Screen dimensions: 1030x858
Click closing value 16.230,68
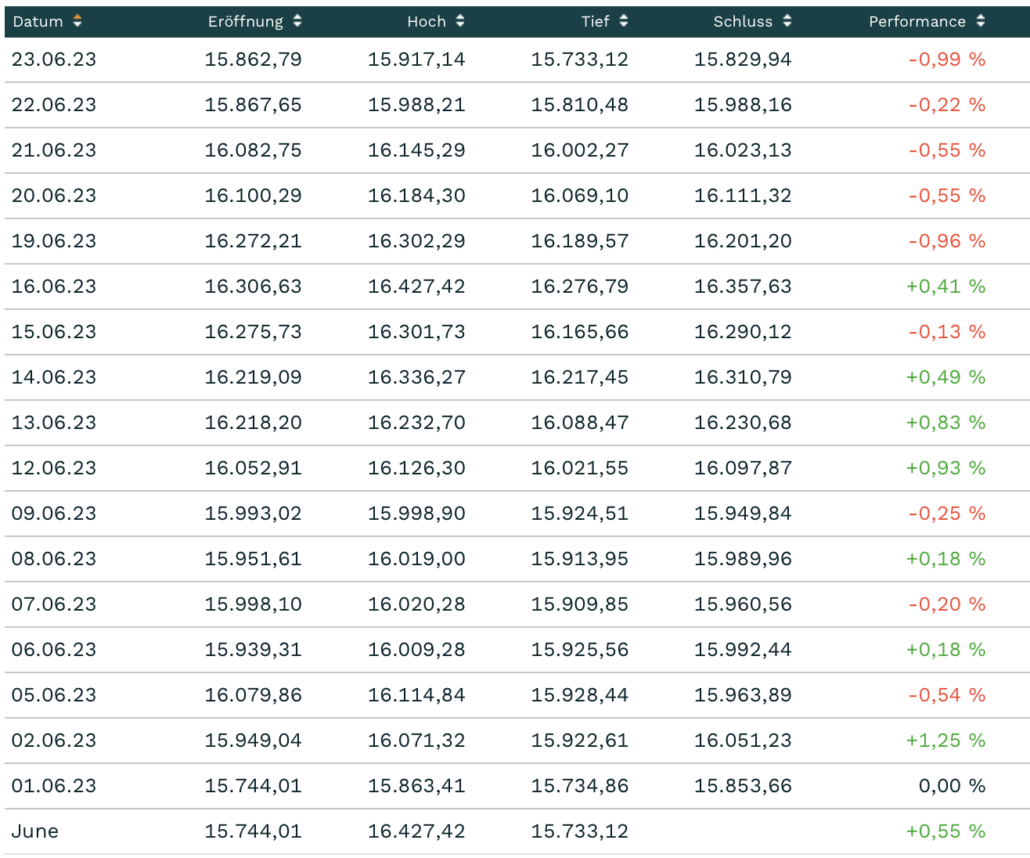click(743, 422)
